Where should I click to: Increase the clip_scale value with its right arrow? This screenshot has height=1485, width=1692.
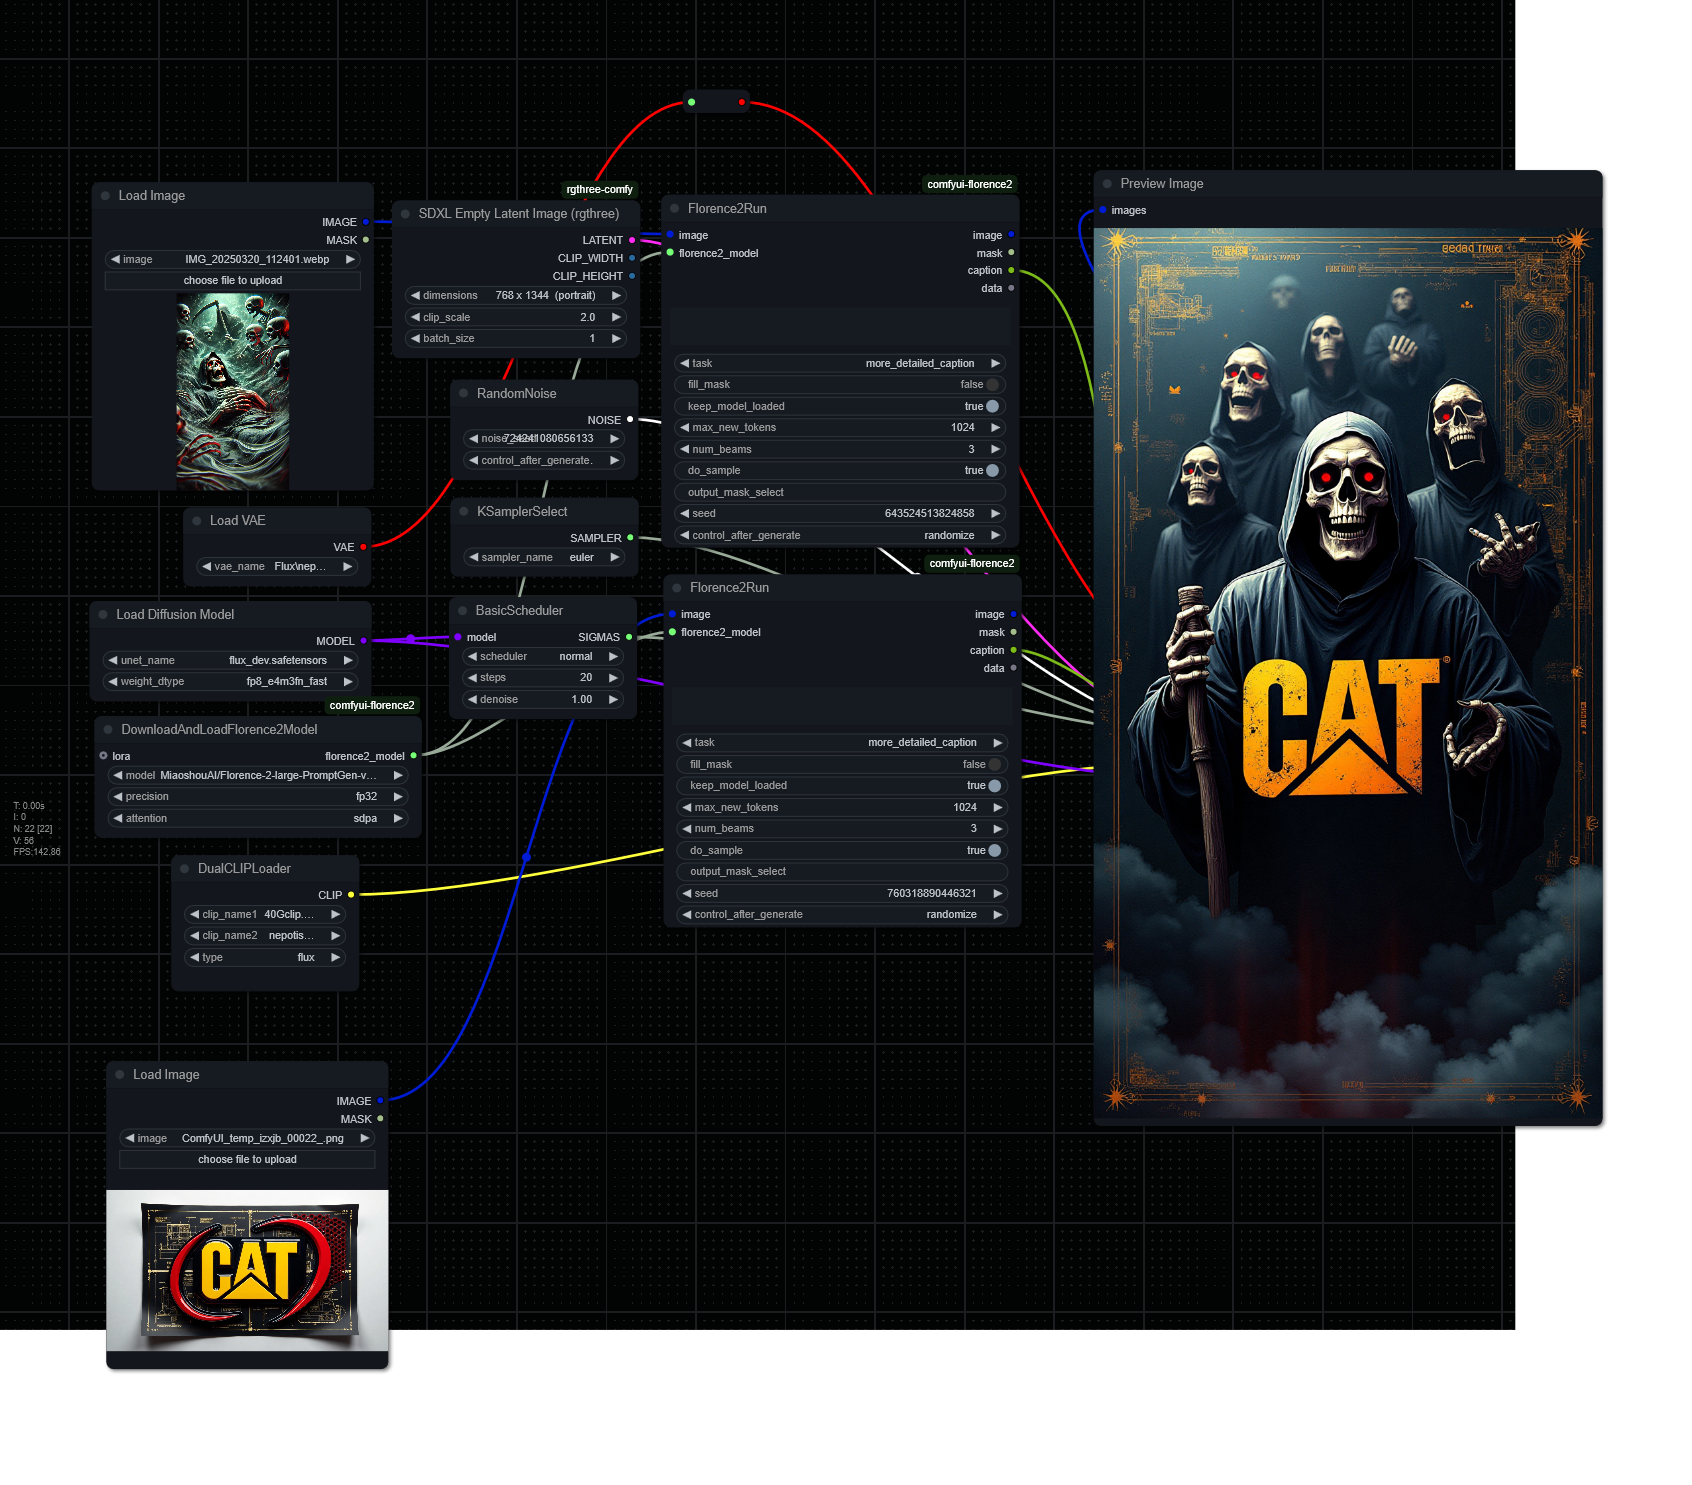pyautogui.click(x=616, y=318)
